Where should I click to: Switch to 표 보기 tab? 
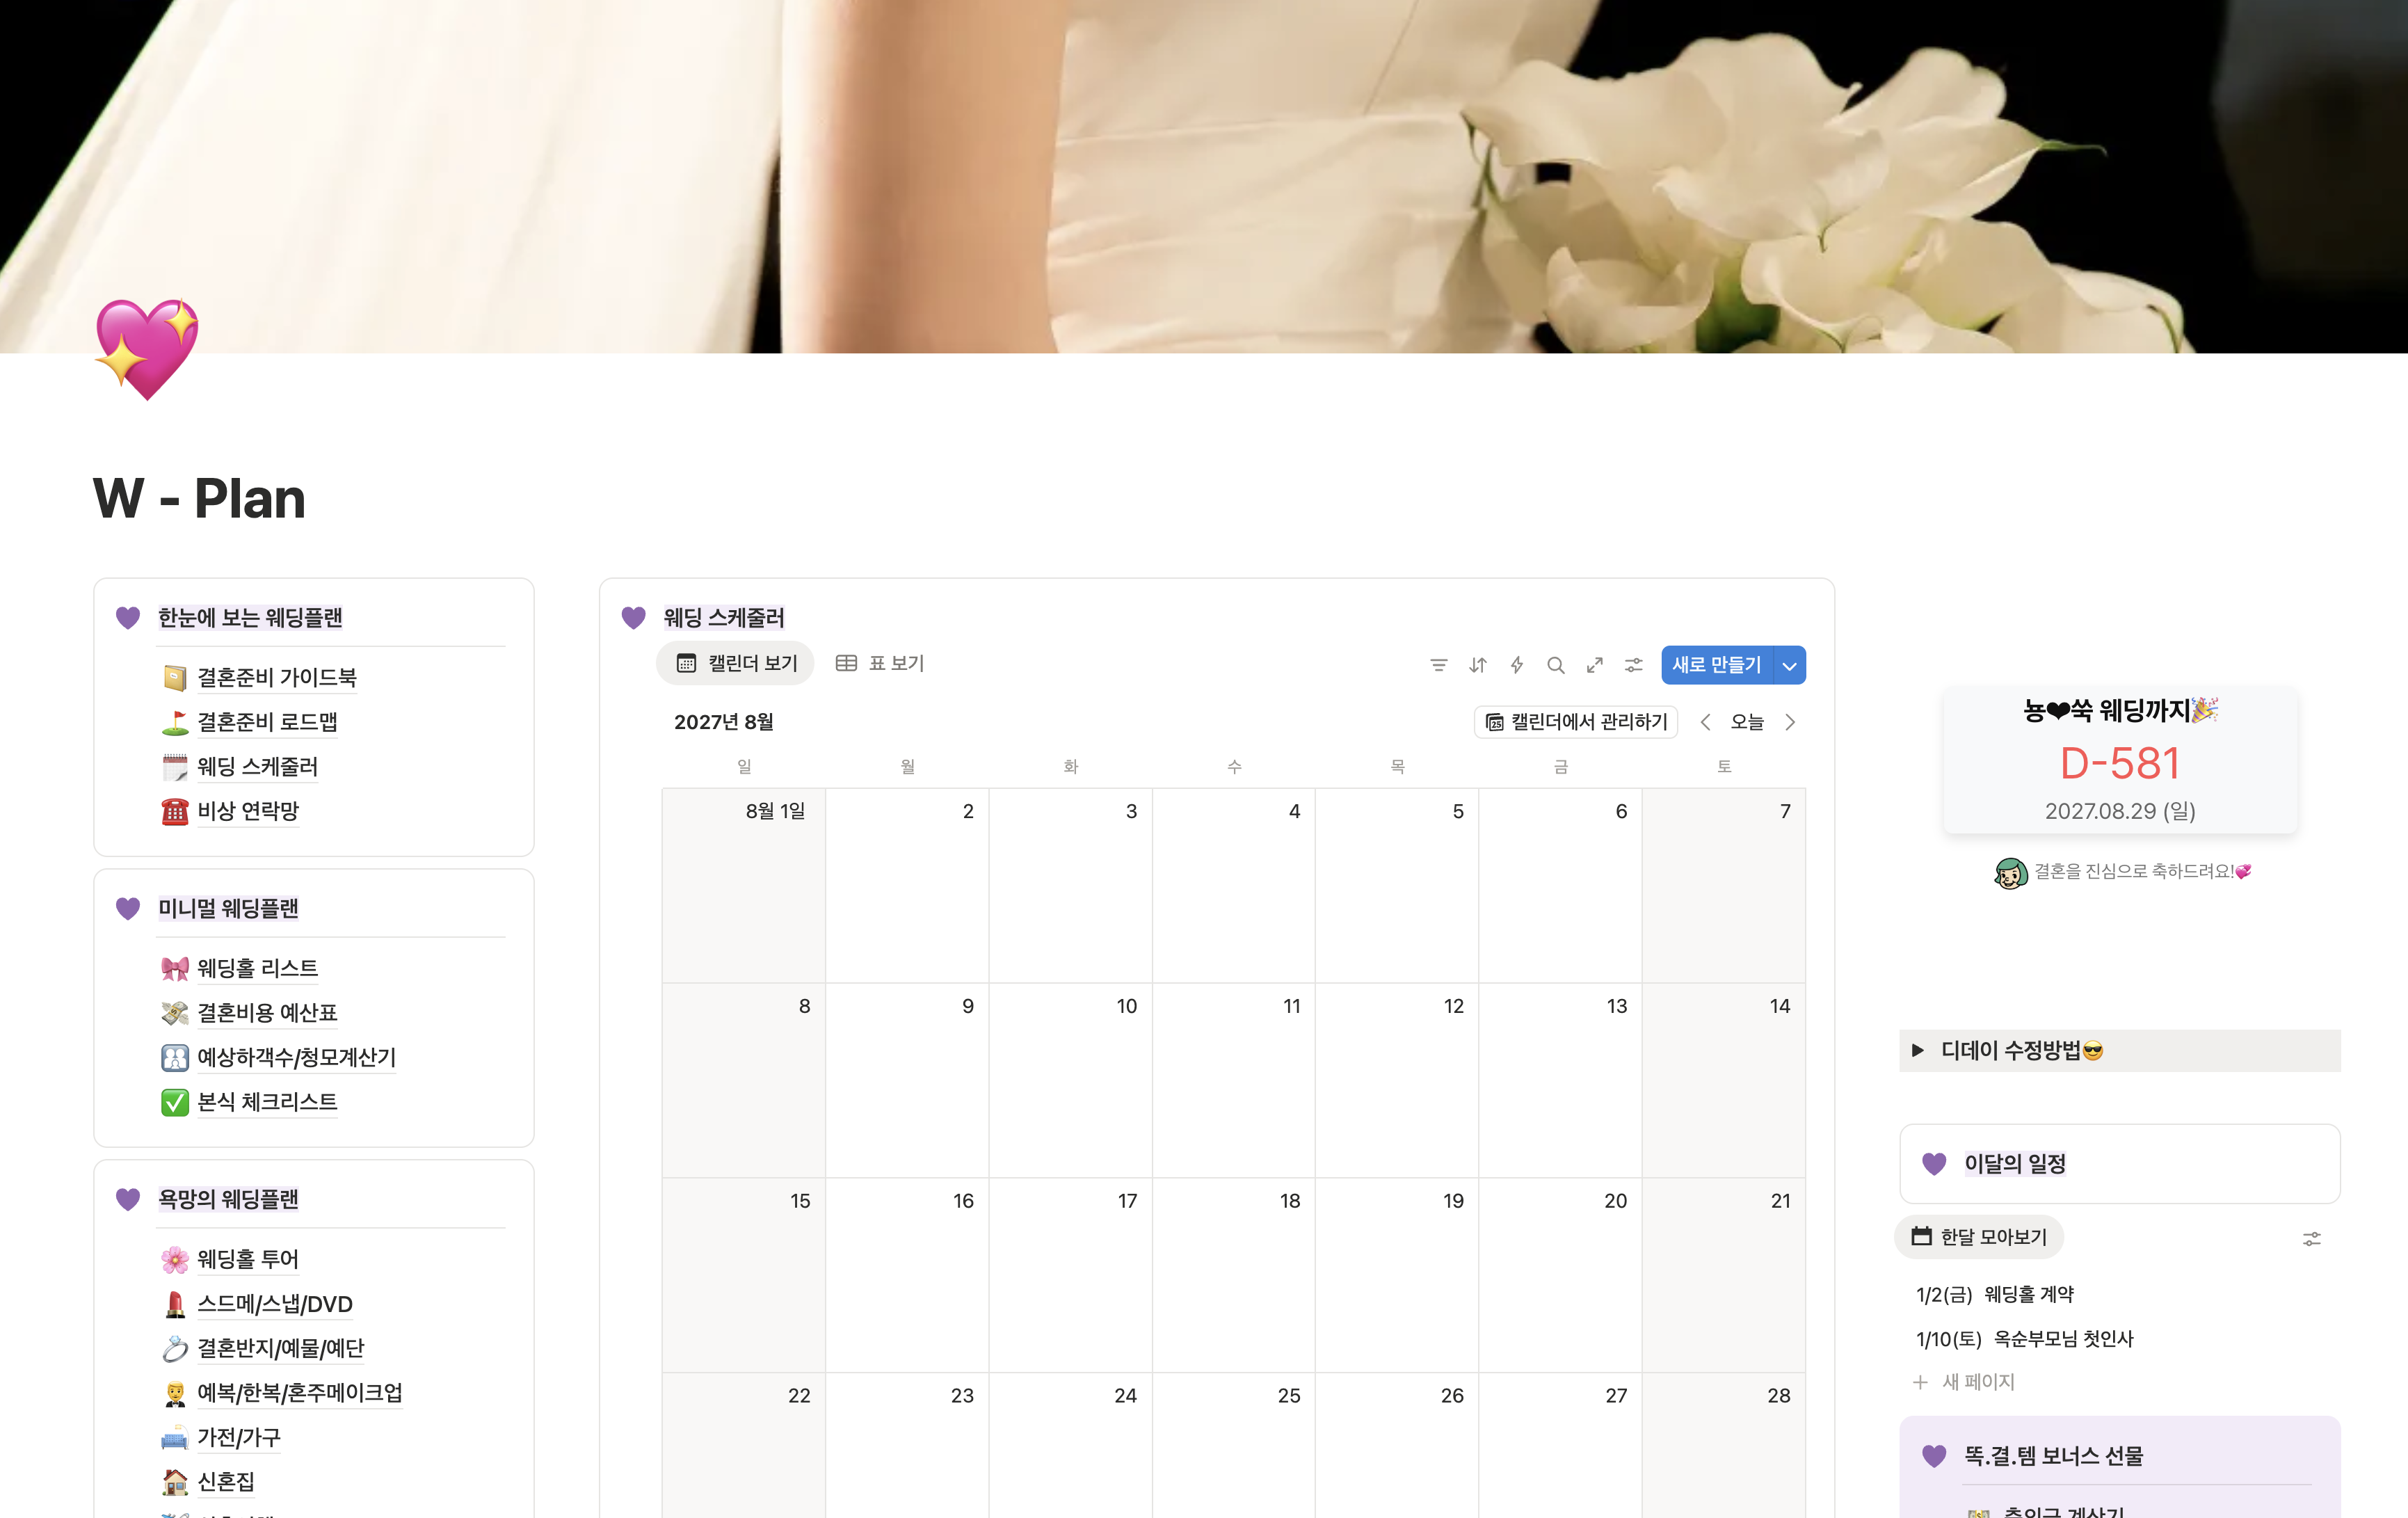point(880,663)
